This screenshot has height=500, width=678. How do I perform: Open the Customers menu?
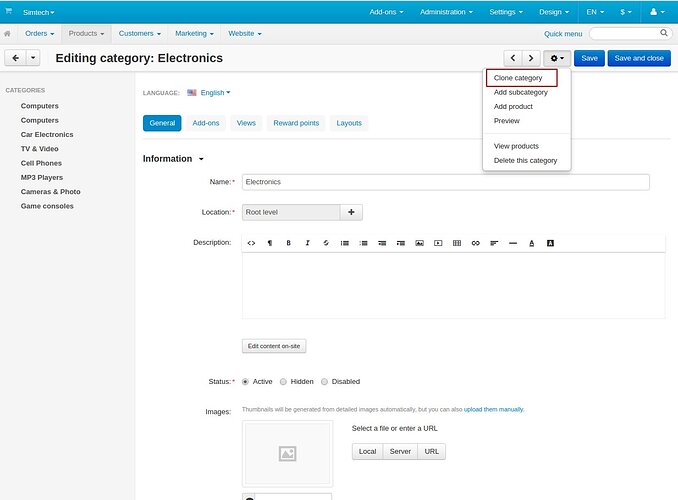(140, 33)
